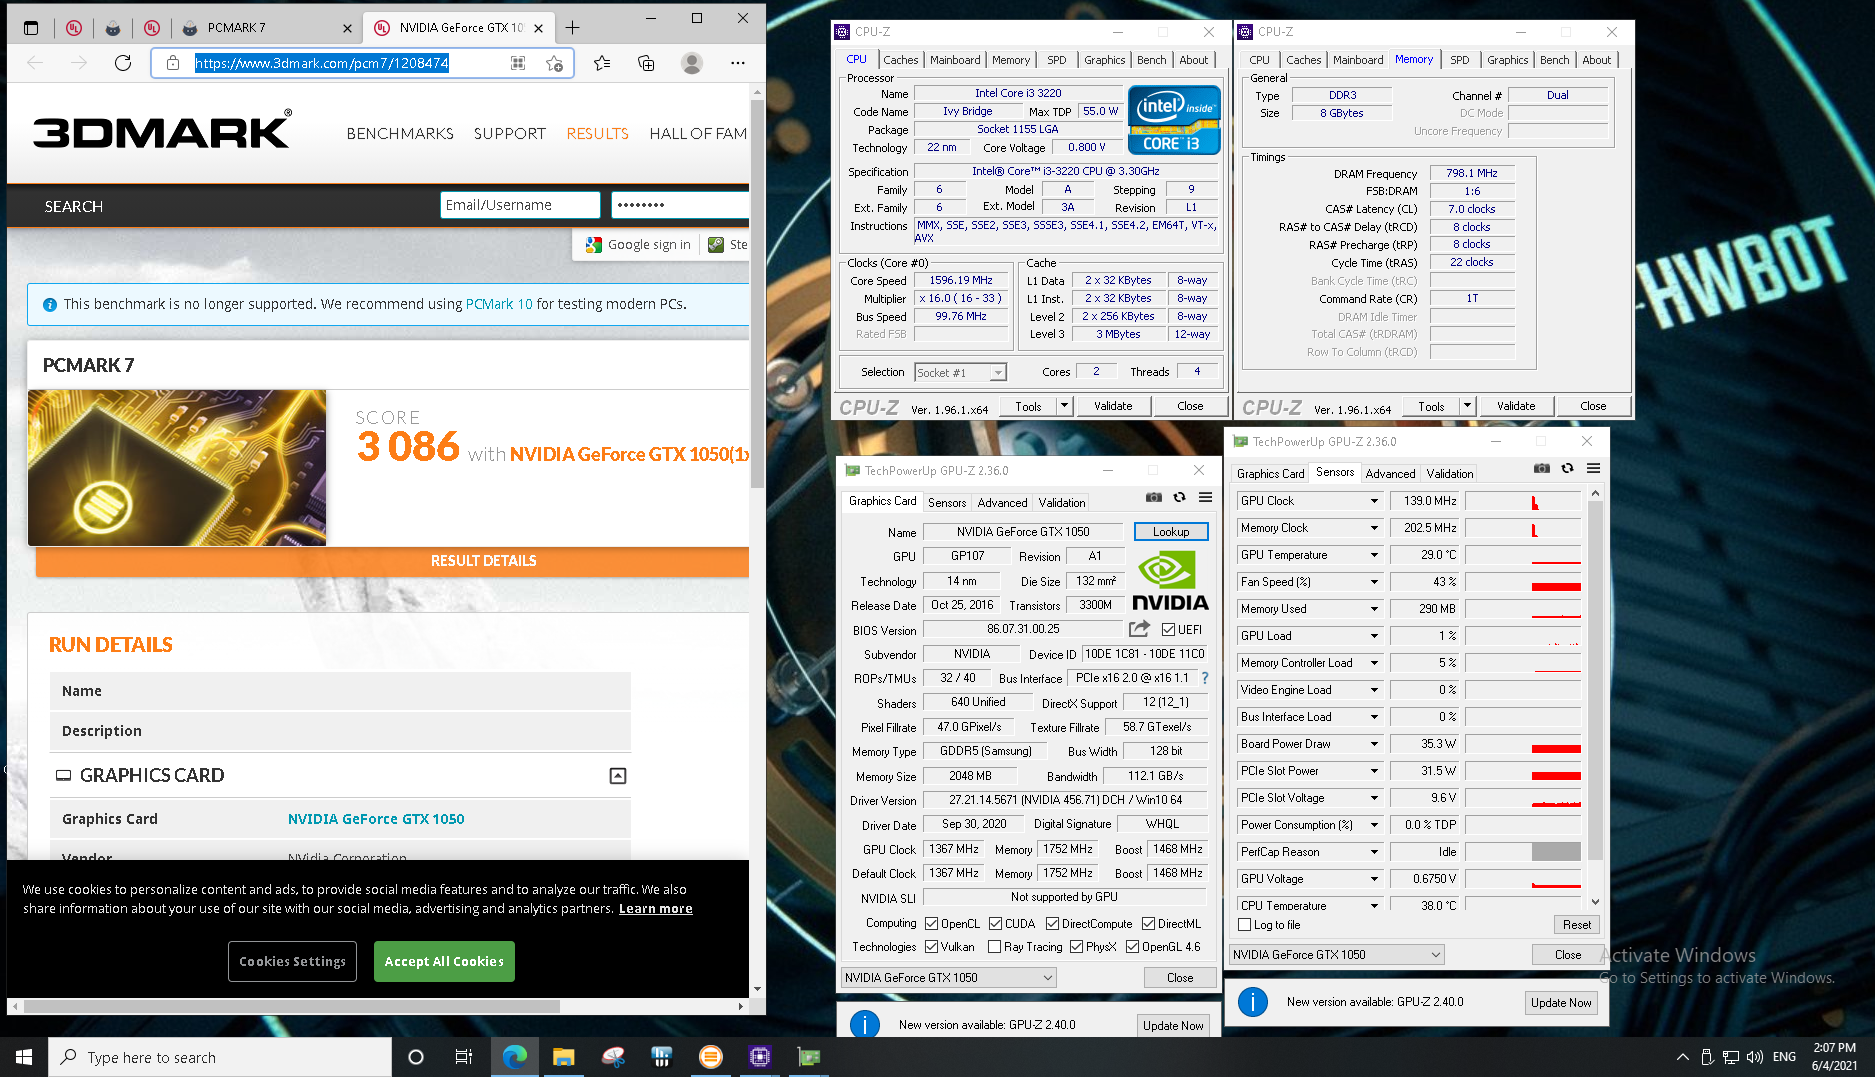This screenshot has height=1077, width=1875.
Task: Toggle the UEFI checkbox
Action: (x=1168, y=630)
